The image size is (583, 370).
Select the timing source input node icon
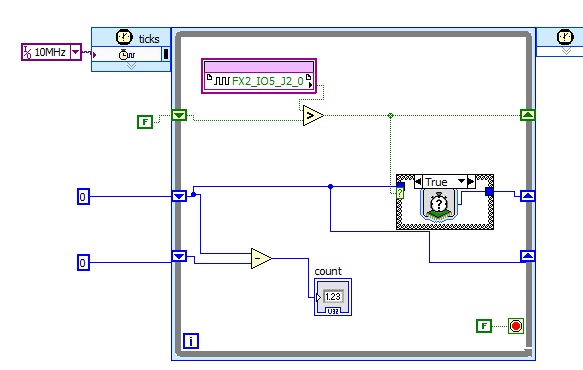tap(127, 54)
